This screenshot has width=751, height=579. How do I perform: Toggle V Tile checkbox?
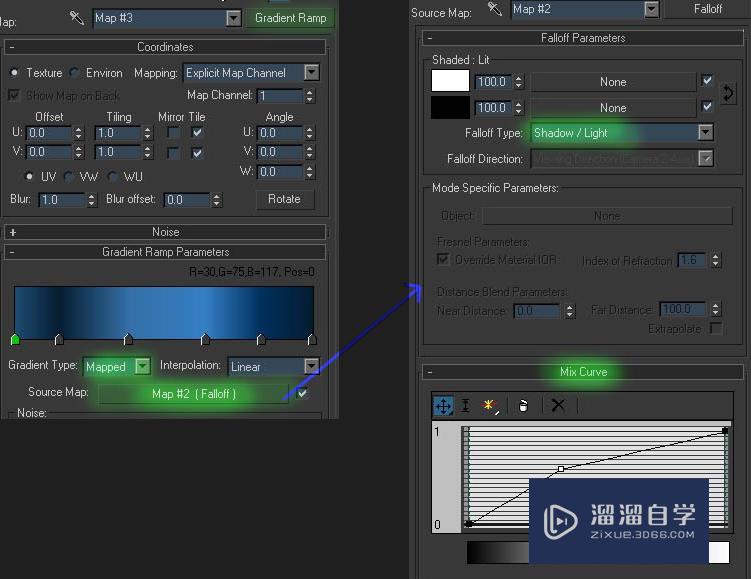(197, 153)
